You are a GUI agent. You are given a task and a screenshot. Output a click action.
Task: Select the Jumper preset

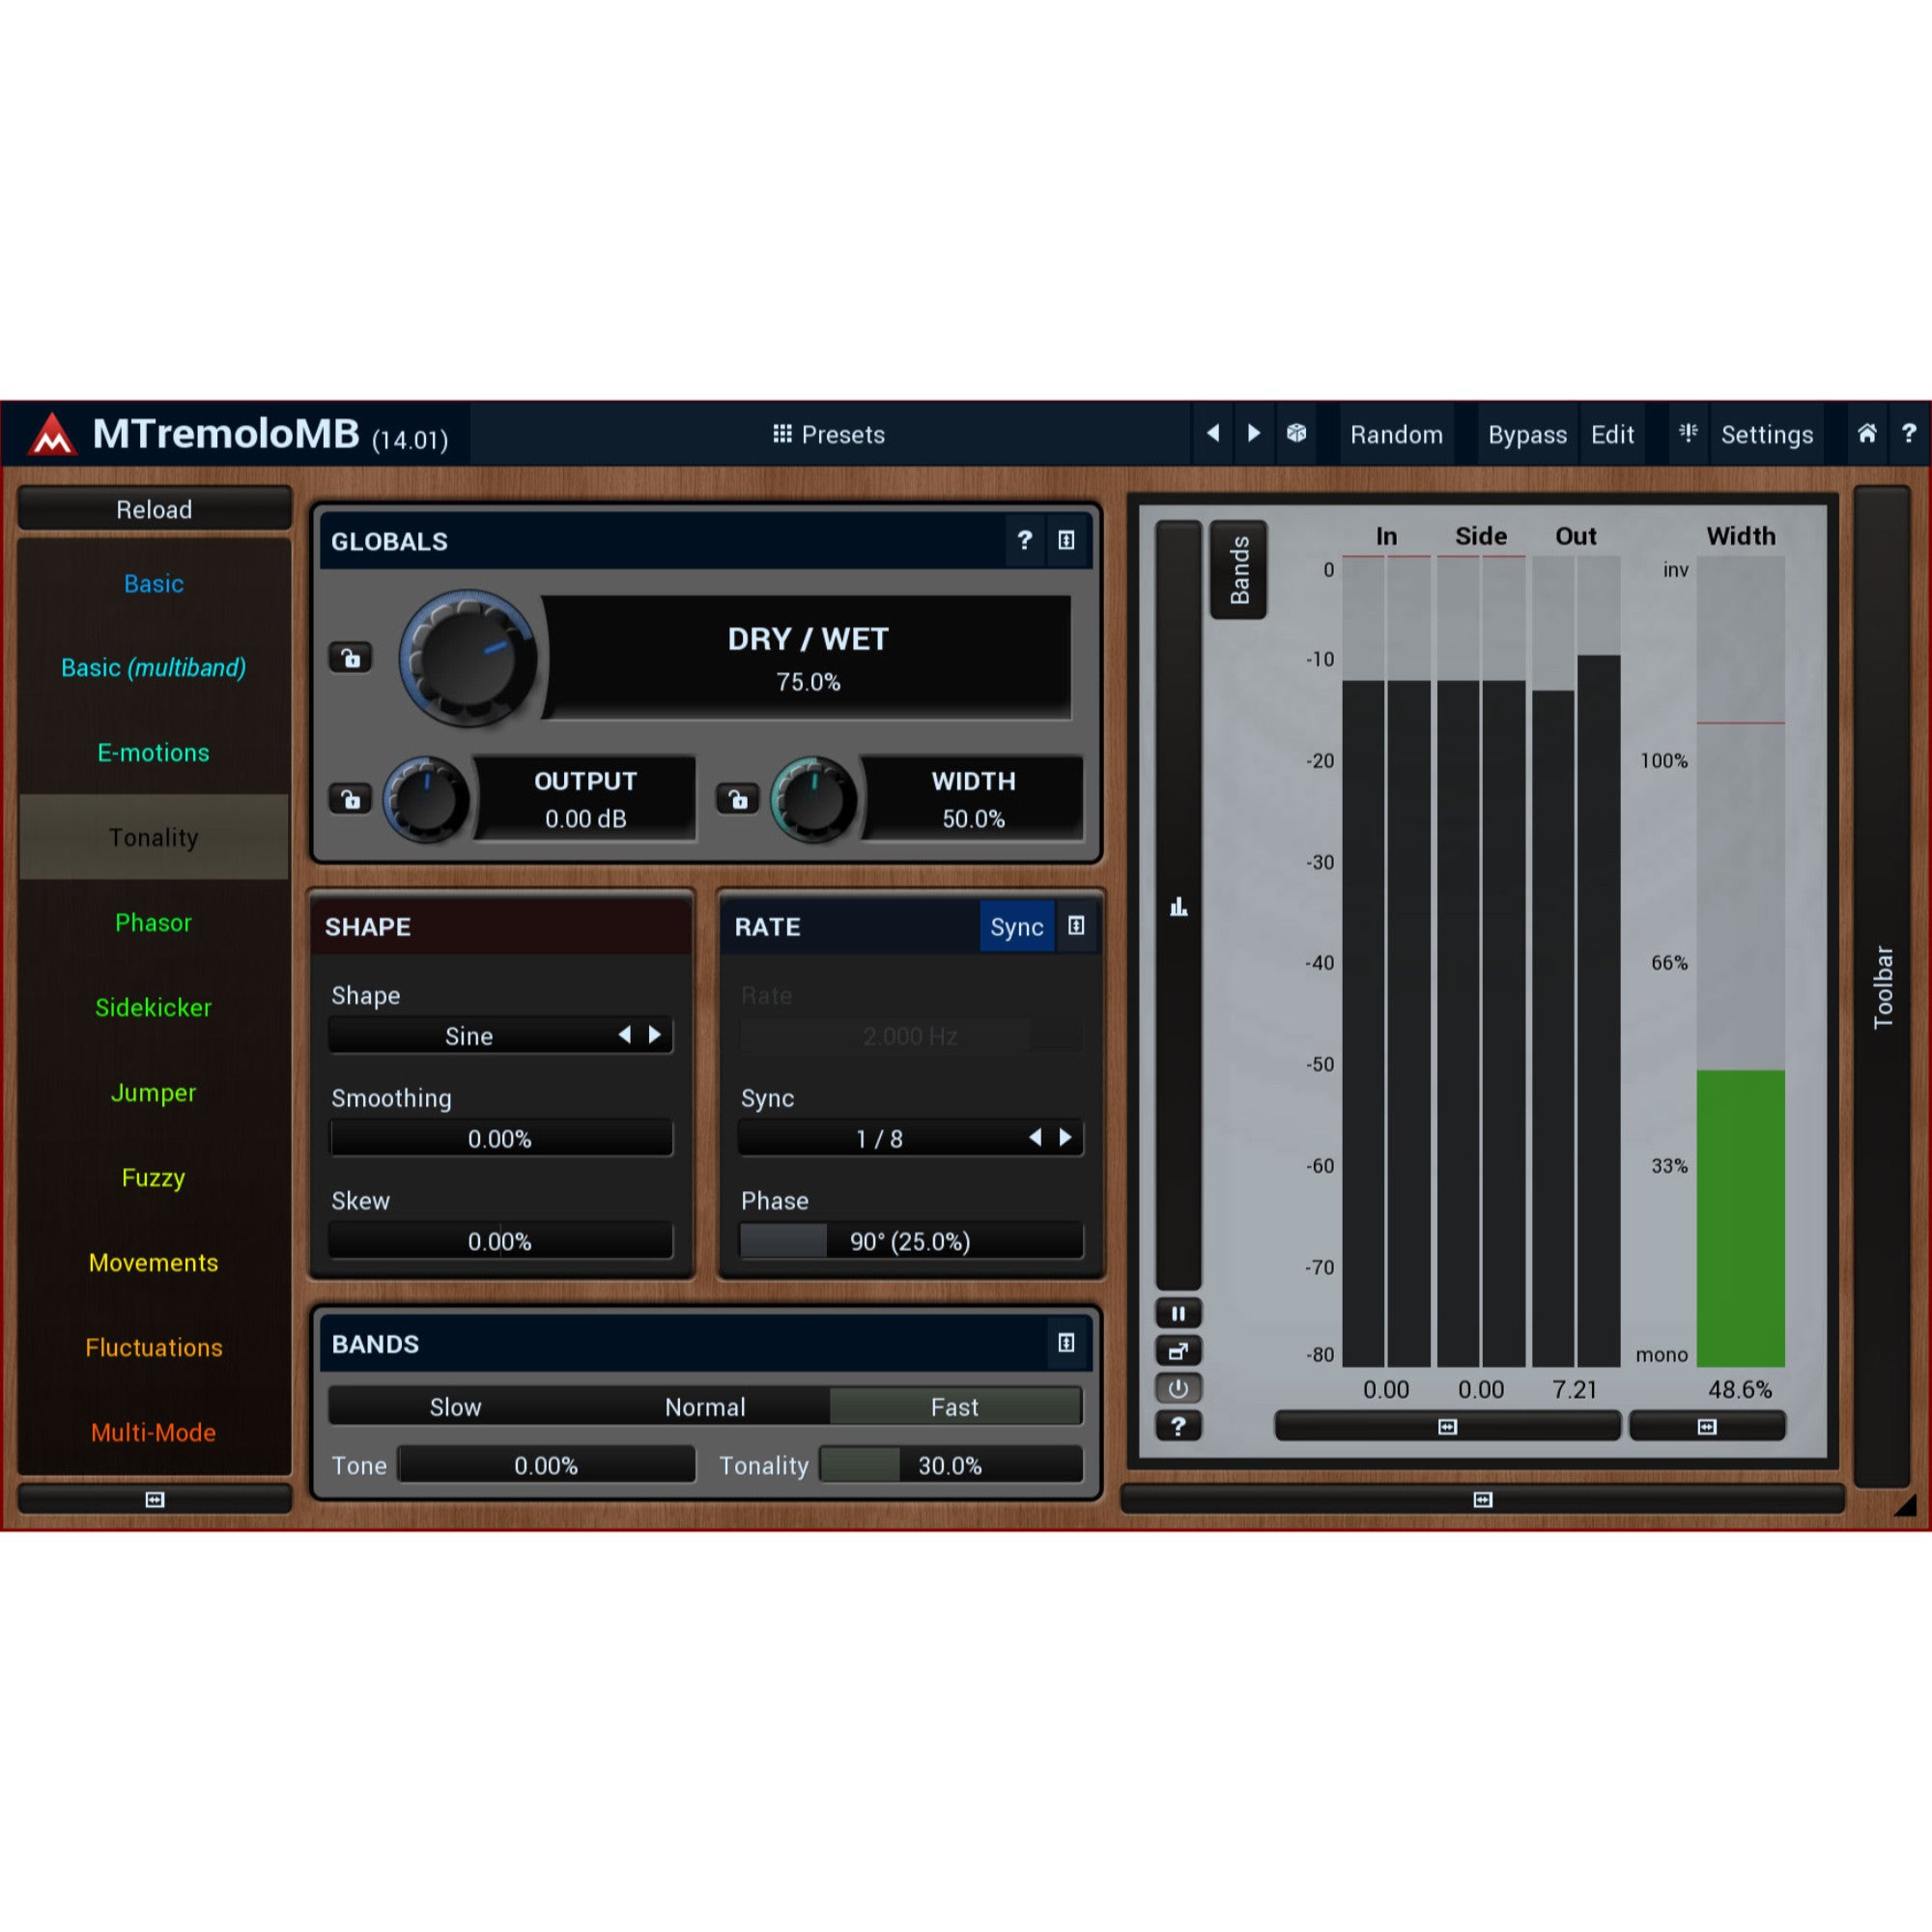(x=154, y=1093)
